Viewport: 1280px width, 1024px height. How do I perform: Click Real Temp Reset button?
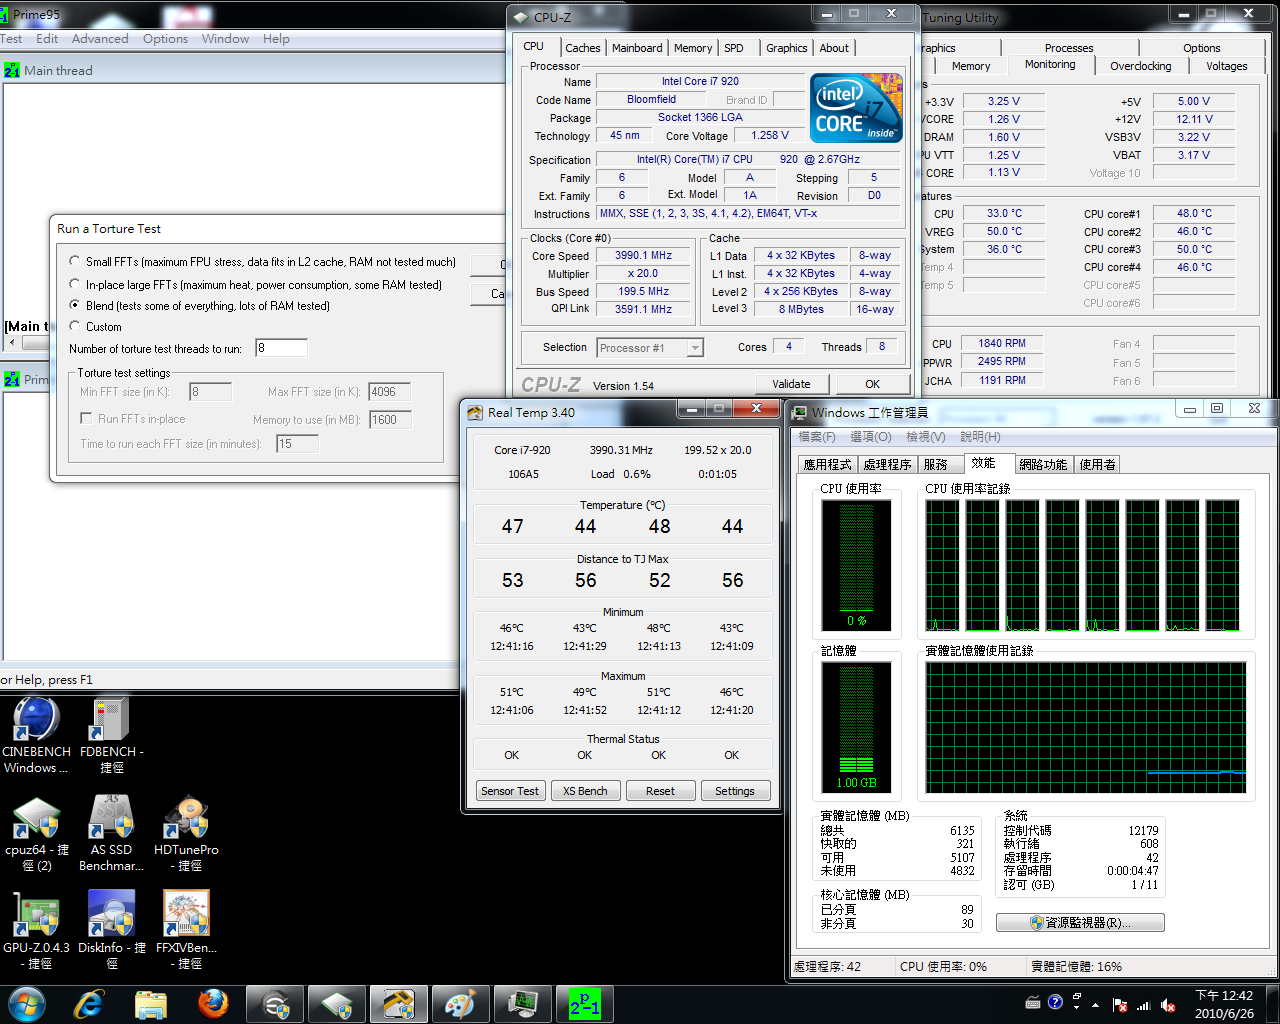(660, 791)
